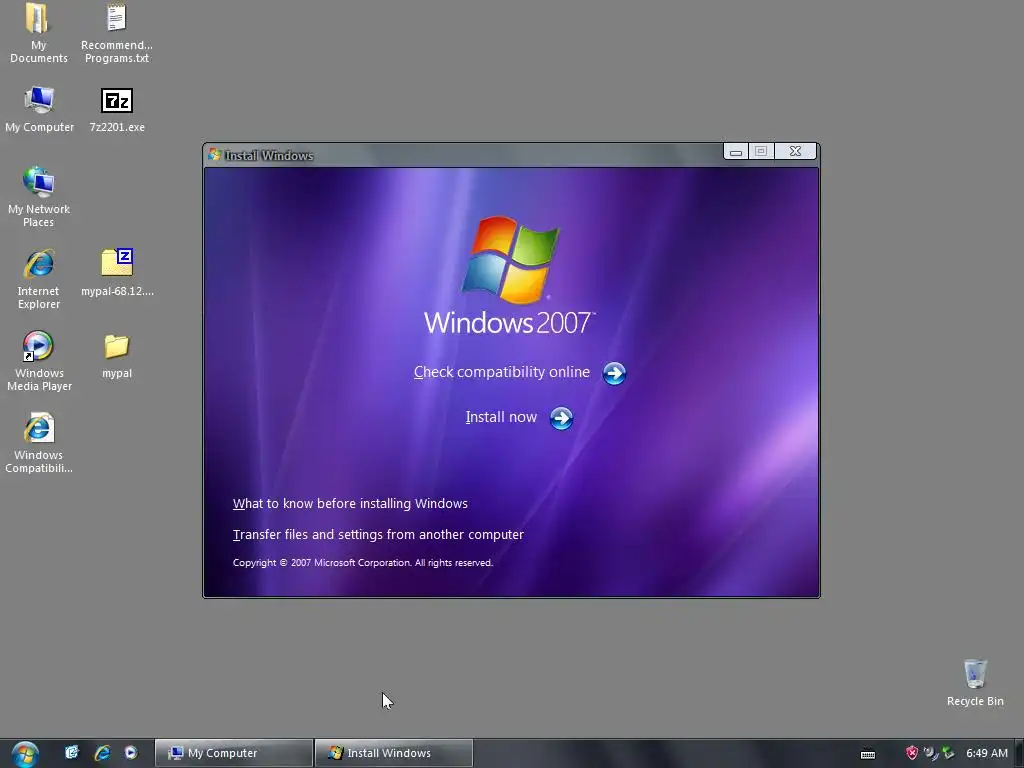The image size is (1024, 768).
Task: Open What to know before installing Windows
Action: point(350,504)
